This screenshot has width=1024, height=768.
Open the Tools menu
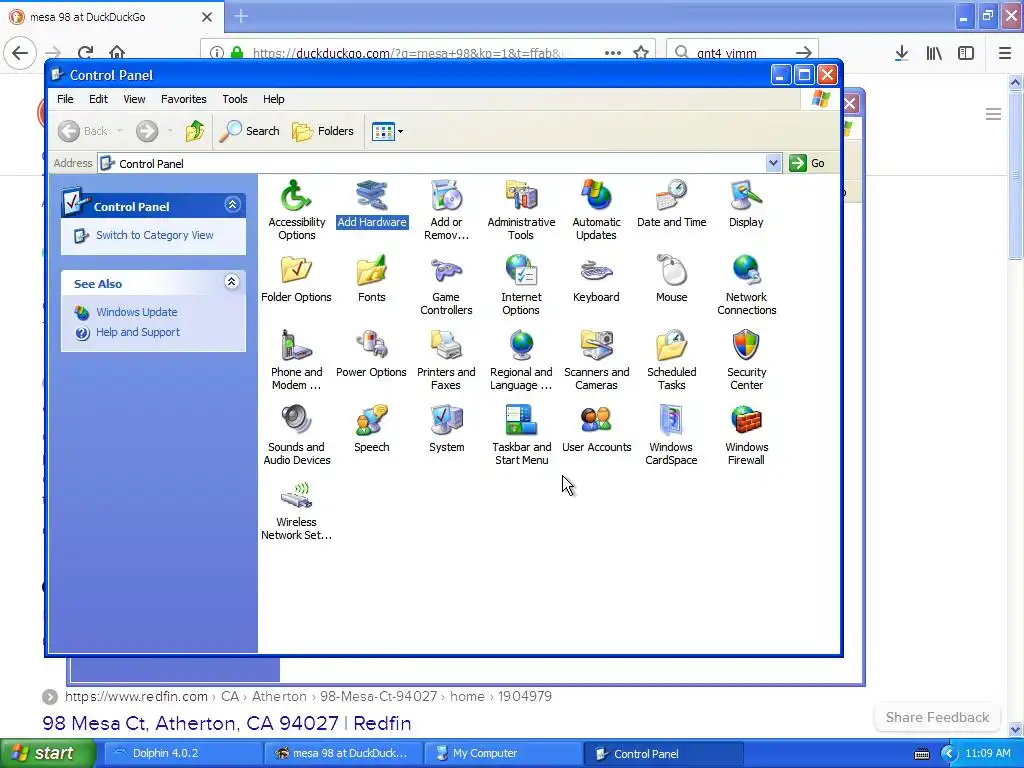coord(234,99)
